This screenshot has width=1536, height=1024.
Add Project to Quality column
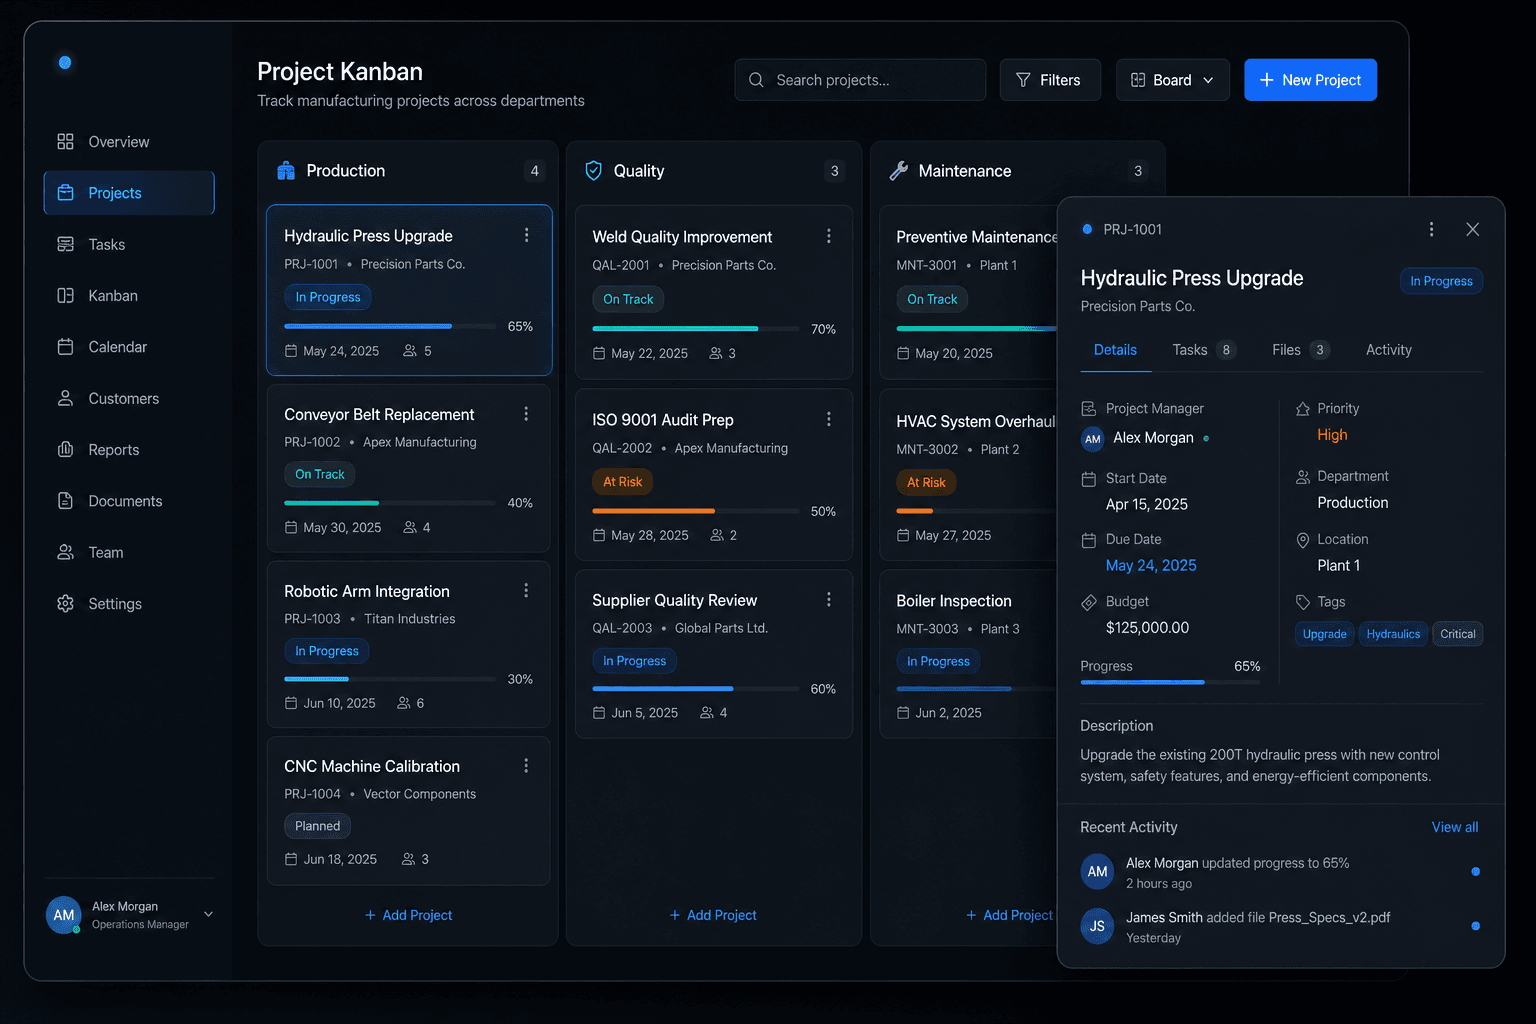713,915
